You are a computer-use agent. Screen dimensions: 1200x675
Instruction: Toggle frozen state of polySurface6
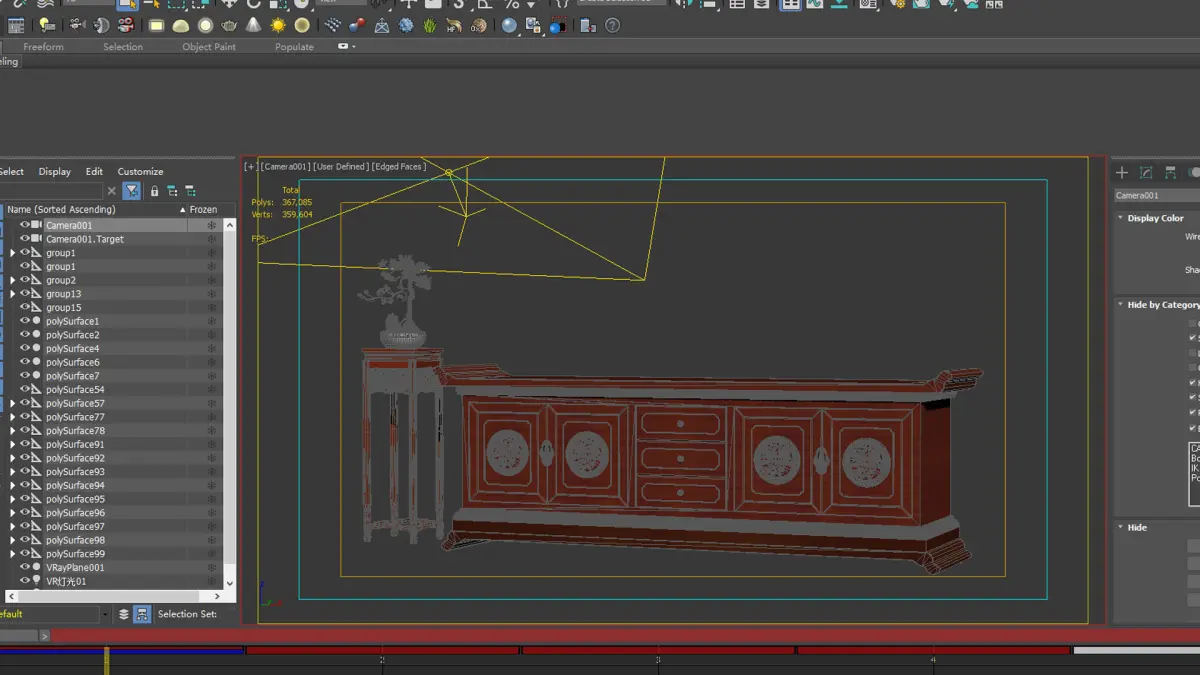[x=211, y=362]
